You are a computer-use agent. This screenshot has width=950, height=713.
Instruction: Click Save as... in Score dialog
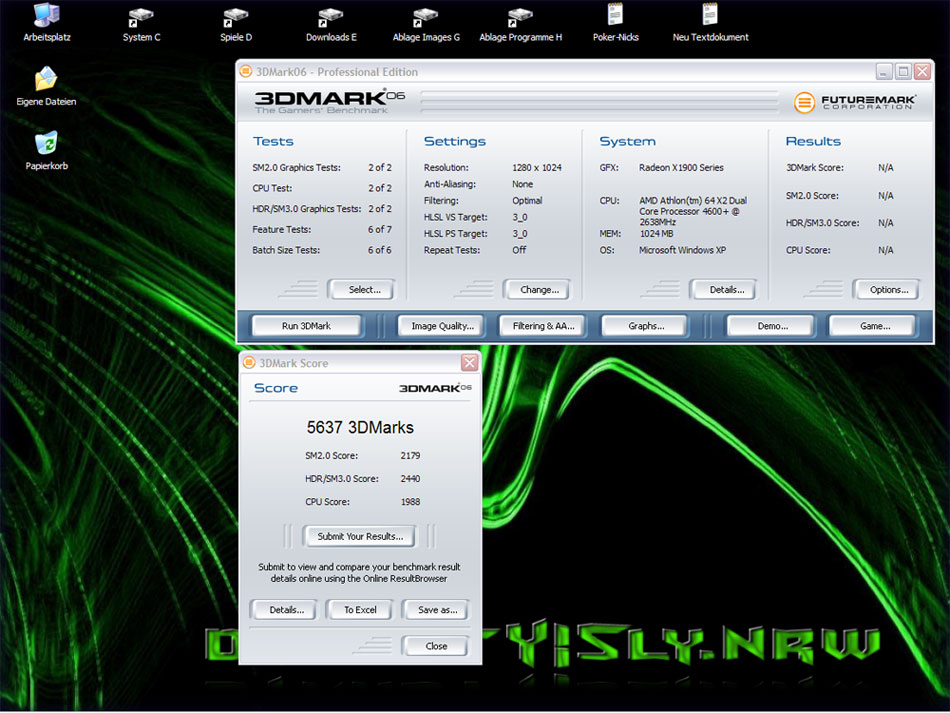pos(435,609)
